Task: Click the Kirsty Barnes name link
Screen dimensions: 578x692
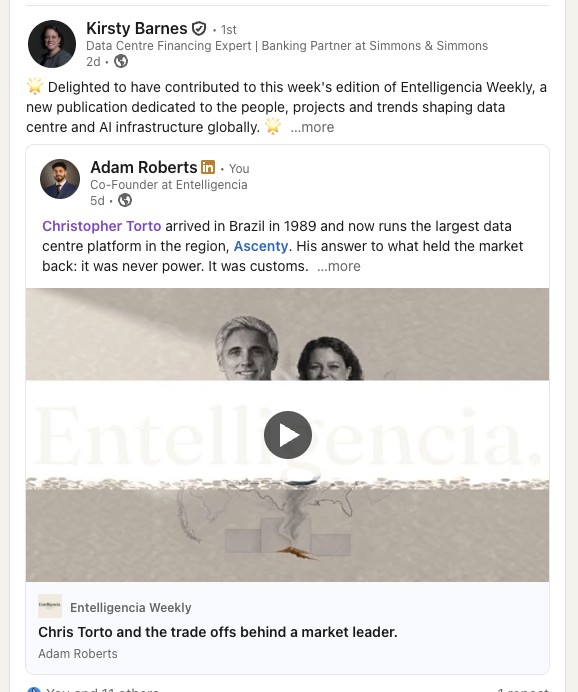Action: (x=136, y=29)
